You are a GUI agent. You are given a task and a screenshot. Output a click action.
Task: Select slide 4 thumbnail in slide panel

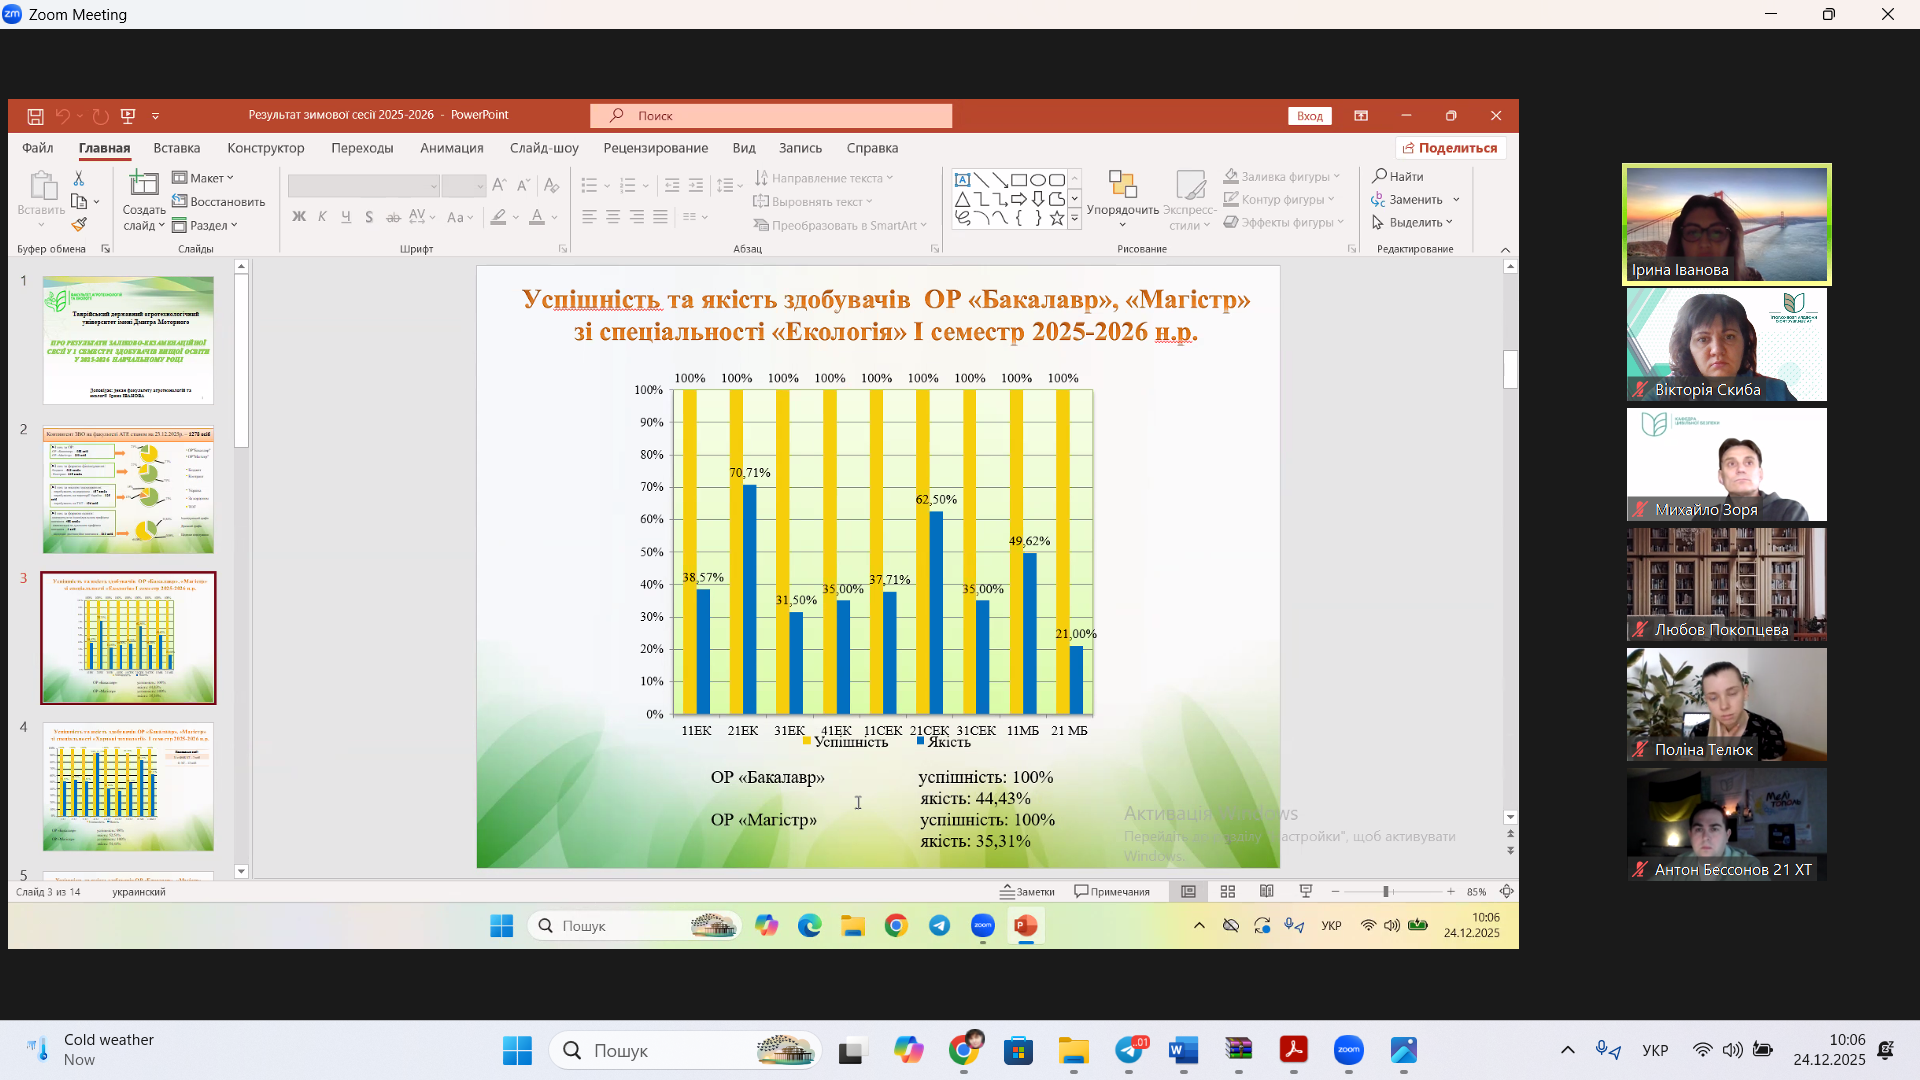128,786
